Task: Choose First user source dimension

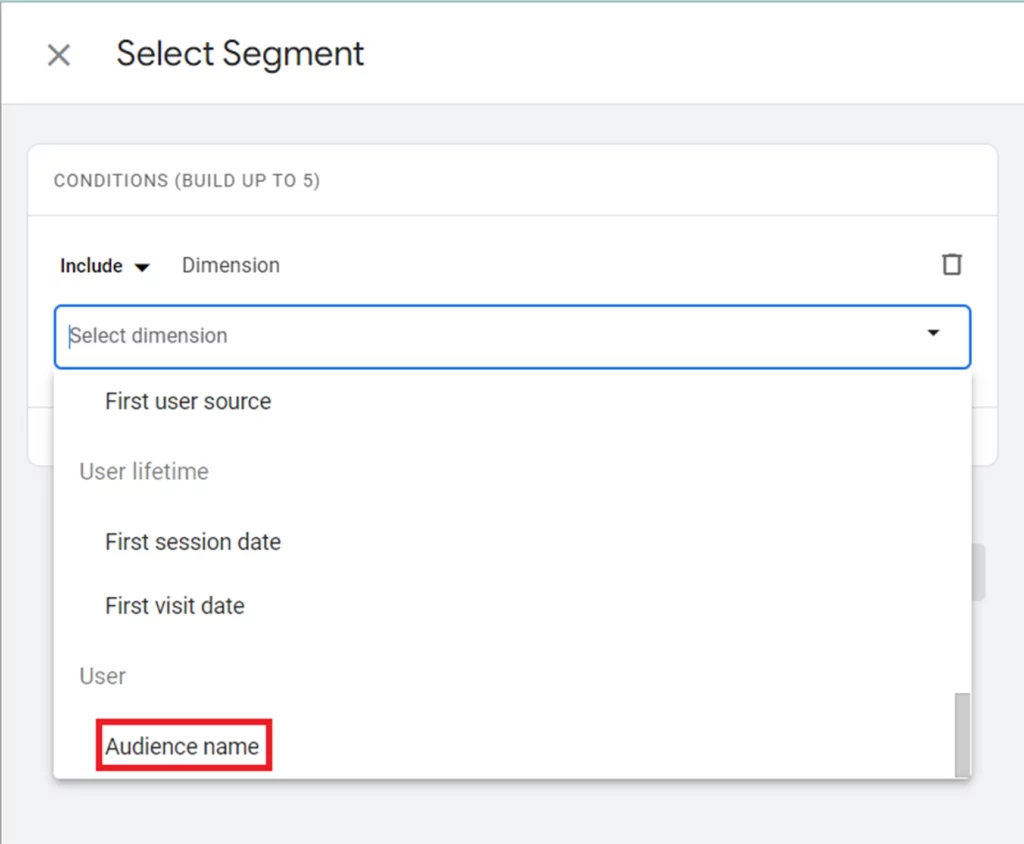Action: point(188,402)
